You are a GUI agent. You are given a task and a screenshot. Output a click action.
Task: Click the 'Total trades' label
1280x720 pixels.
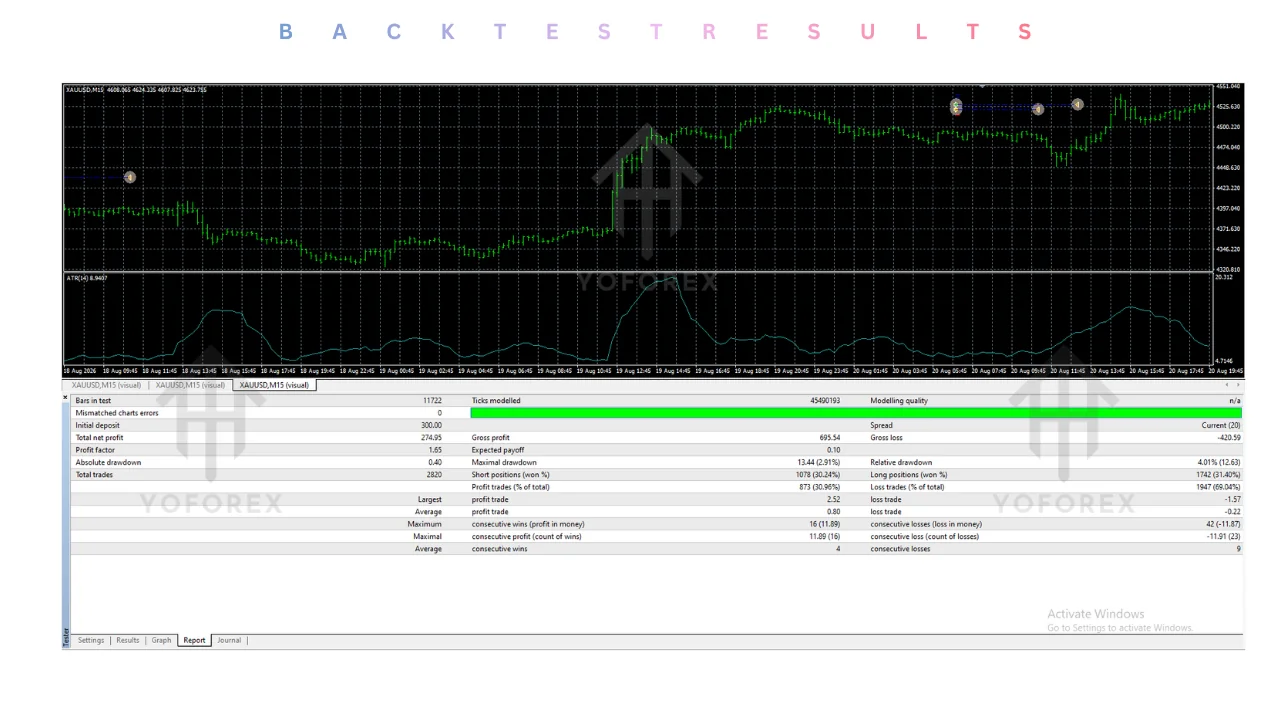(94, 474)
